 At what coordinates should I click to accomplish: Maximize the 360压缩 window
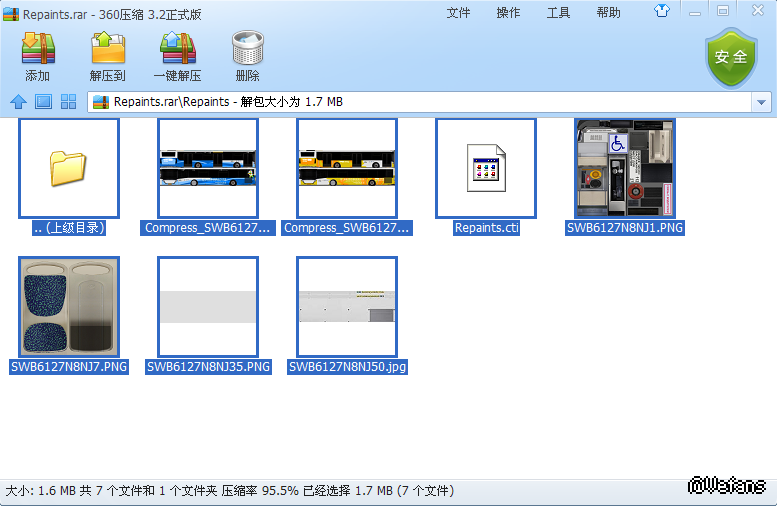pos(723,11)
